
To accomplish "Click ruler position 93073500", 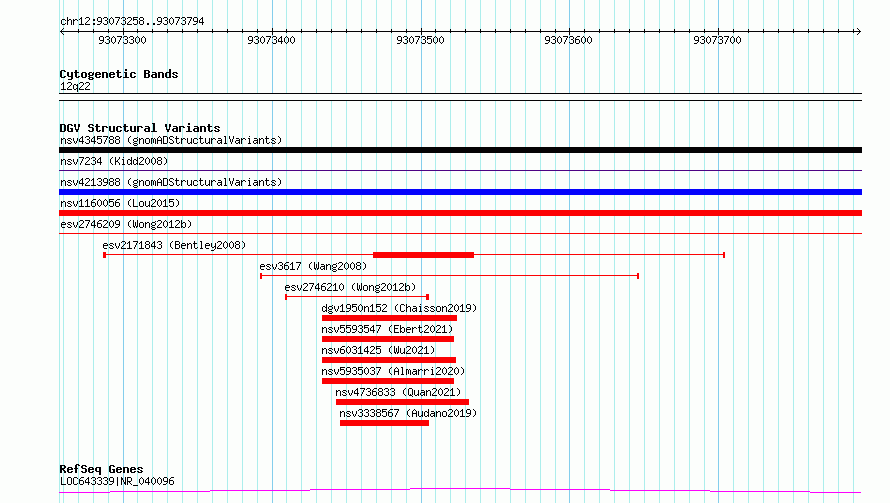I will point(420,40).
